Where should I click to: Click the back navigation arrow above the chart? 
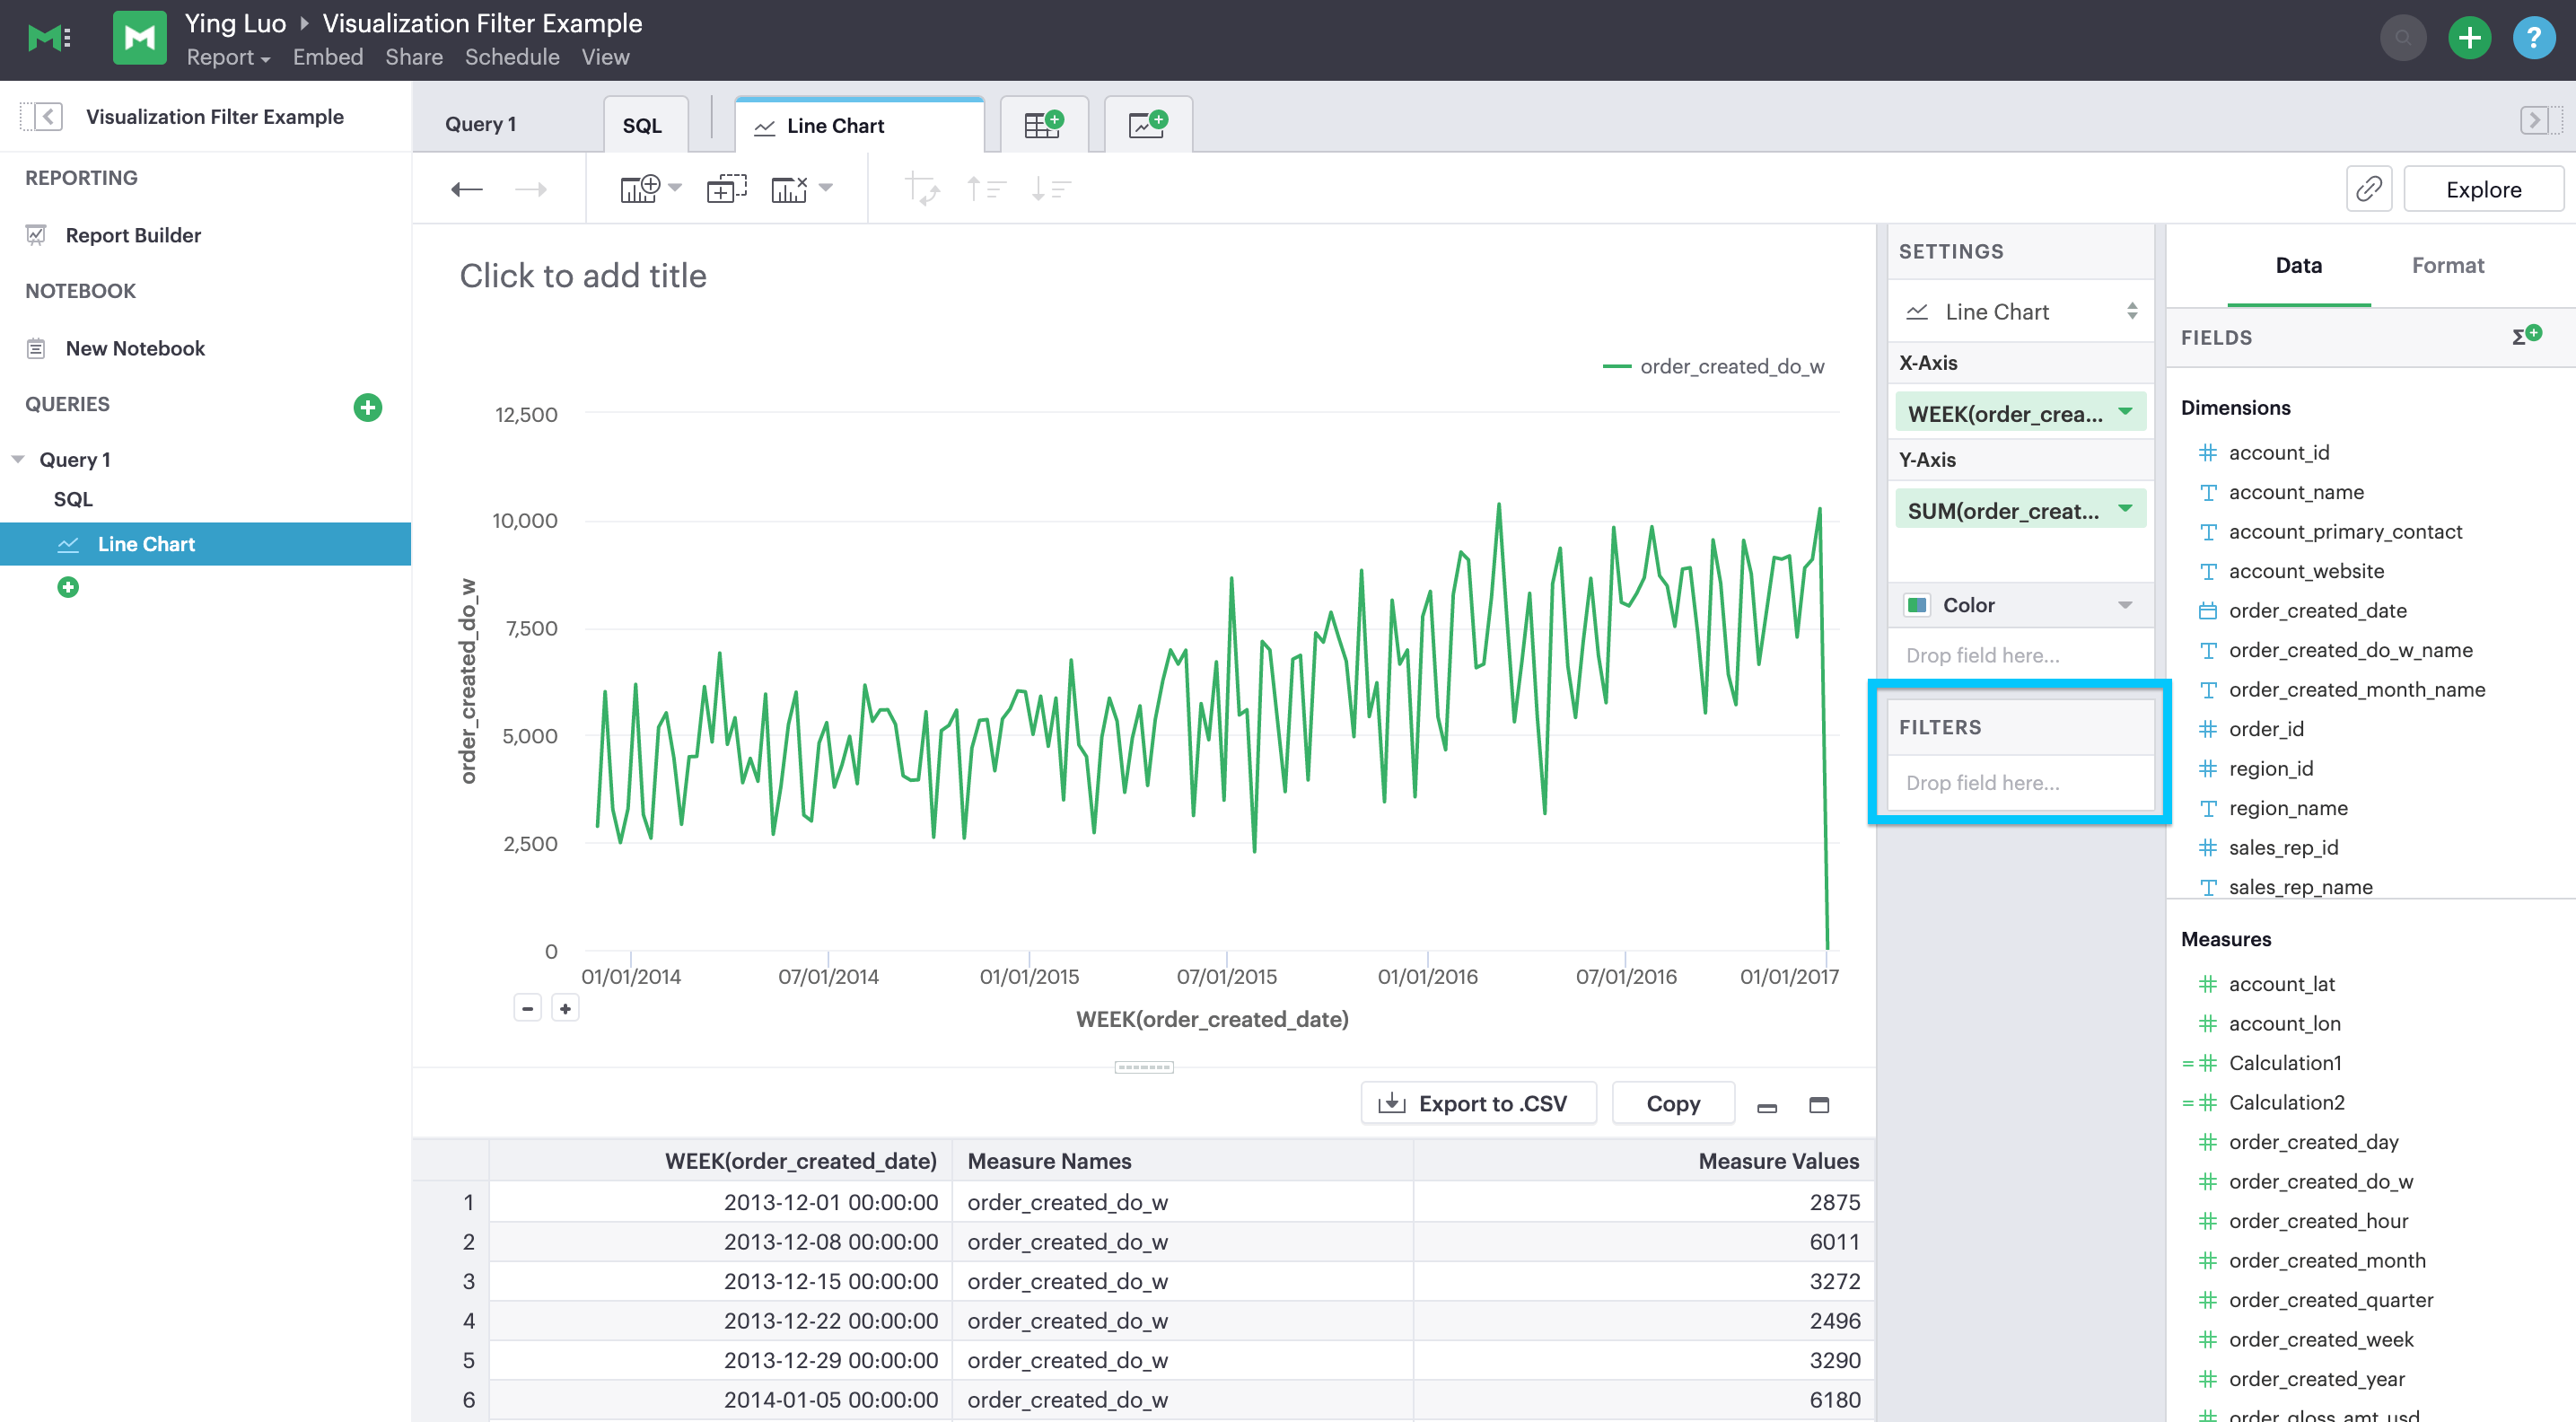coord(466,188)
